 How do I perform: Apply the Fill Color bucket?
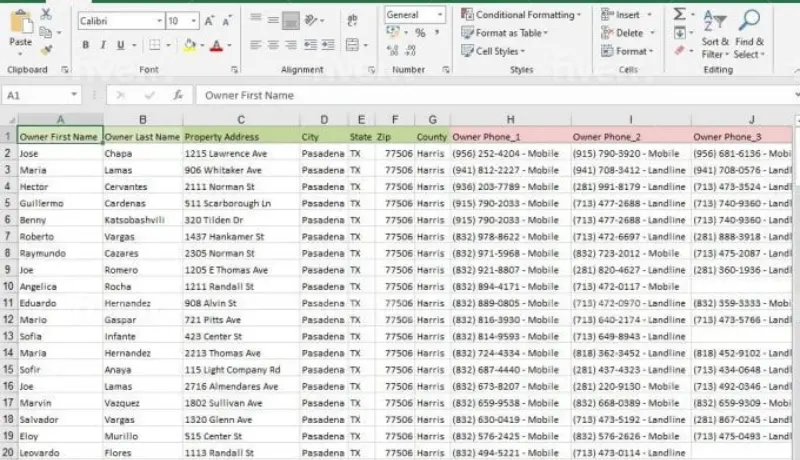pos(190,45)
